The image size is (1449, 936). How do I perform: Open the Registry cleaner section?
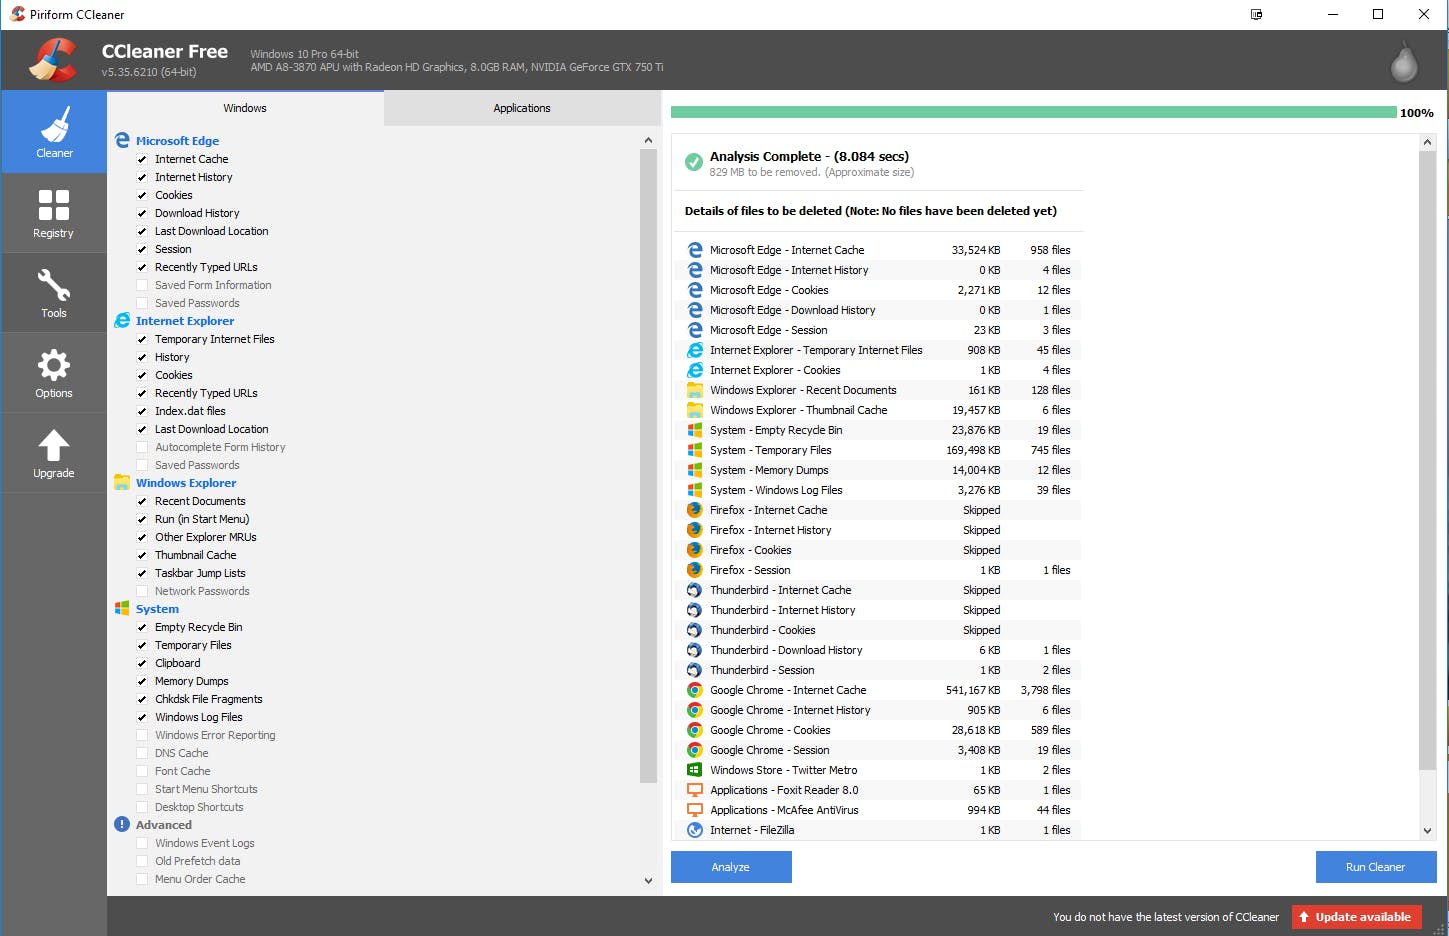click(x=53, y=213)
